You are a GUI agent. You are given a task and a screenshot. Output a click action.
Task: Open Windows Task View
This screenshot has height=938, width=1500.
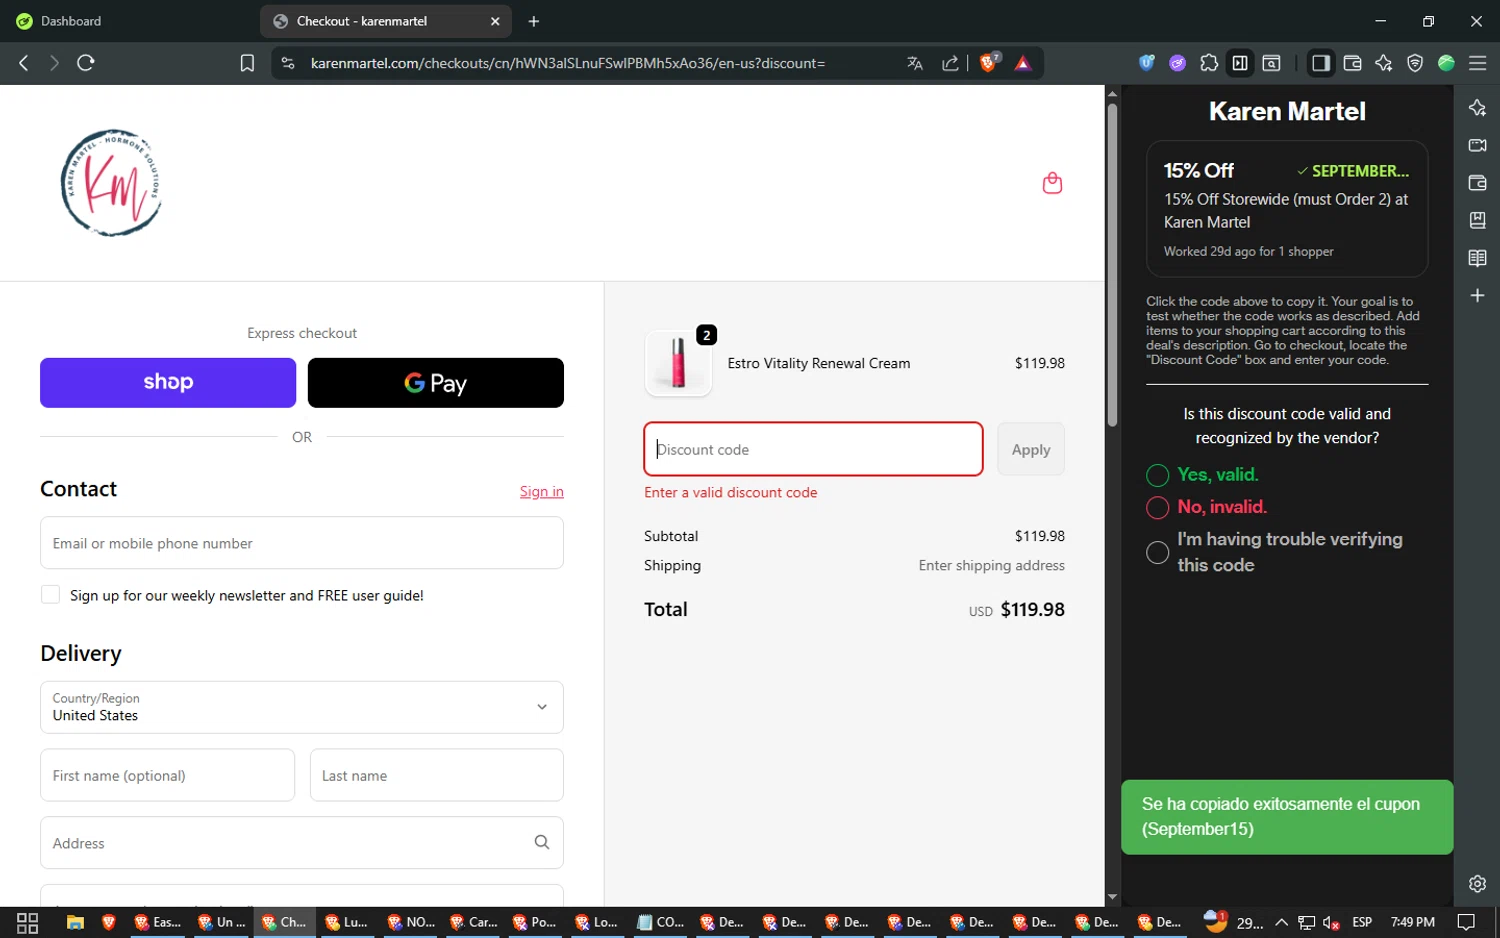27,923
